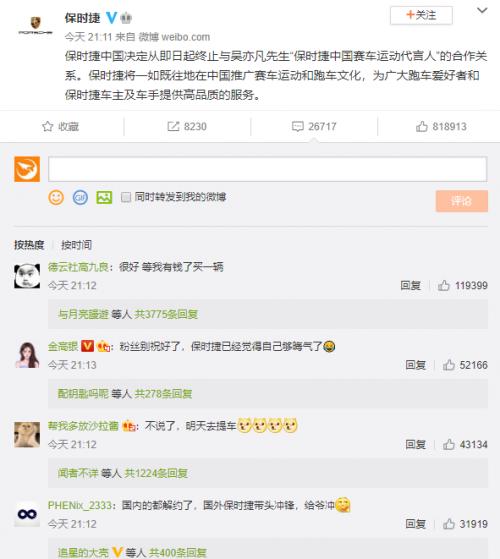The image size is (500, 559).
Task: Insert a GIF with the GIF icon
Action: tap(80, 197)
